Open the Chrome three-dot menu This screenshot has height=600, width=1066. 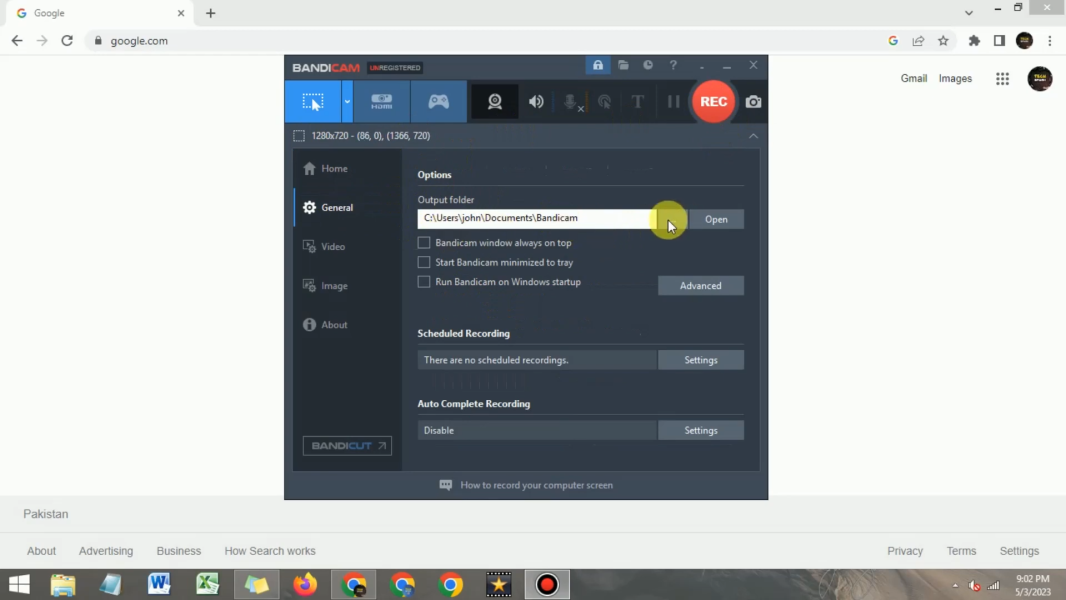(x=1050, y=41)
